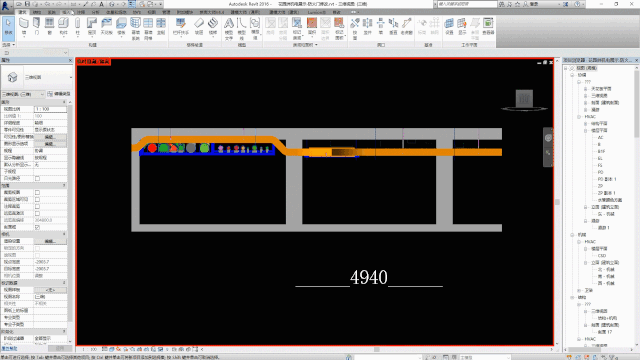The image size is (640, 360).
Task: Select the Model Text tool
Action: point(229,28)
